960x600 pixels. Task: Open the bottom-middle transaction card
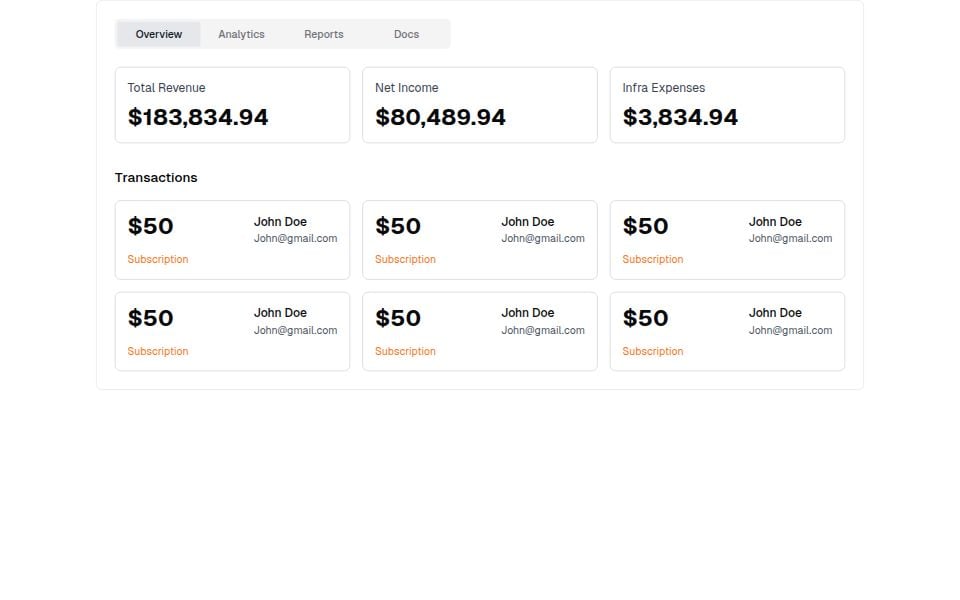[x=479, y=331]
